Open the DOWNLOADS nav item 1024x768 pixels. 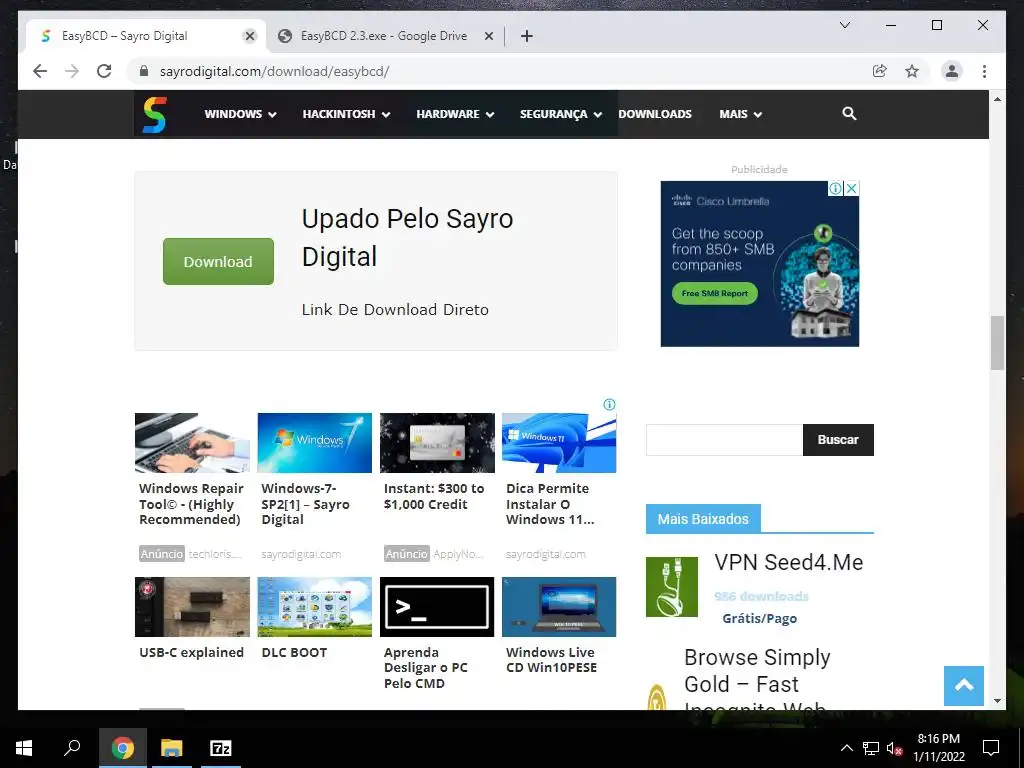[x=655, y=114]
